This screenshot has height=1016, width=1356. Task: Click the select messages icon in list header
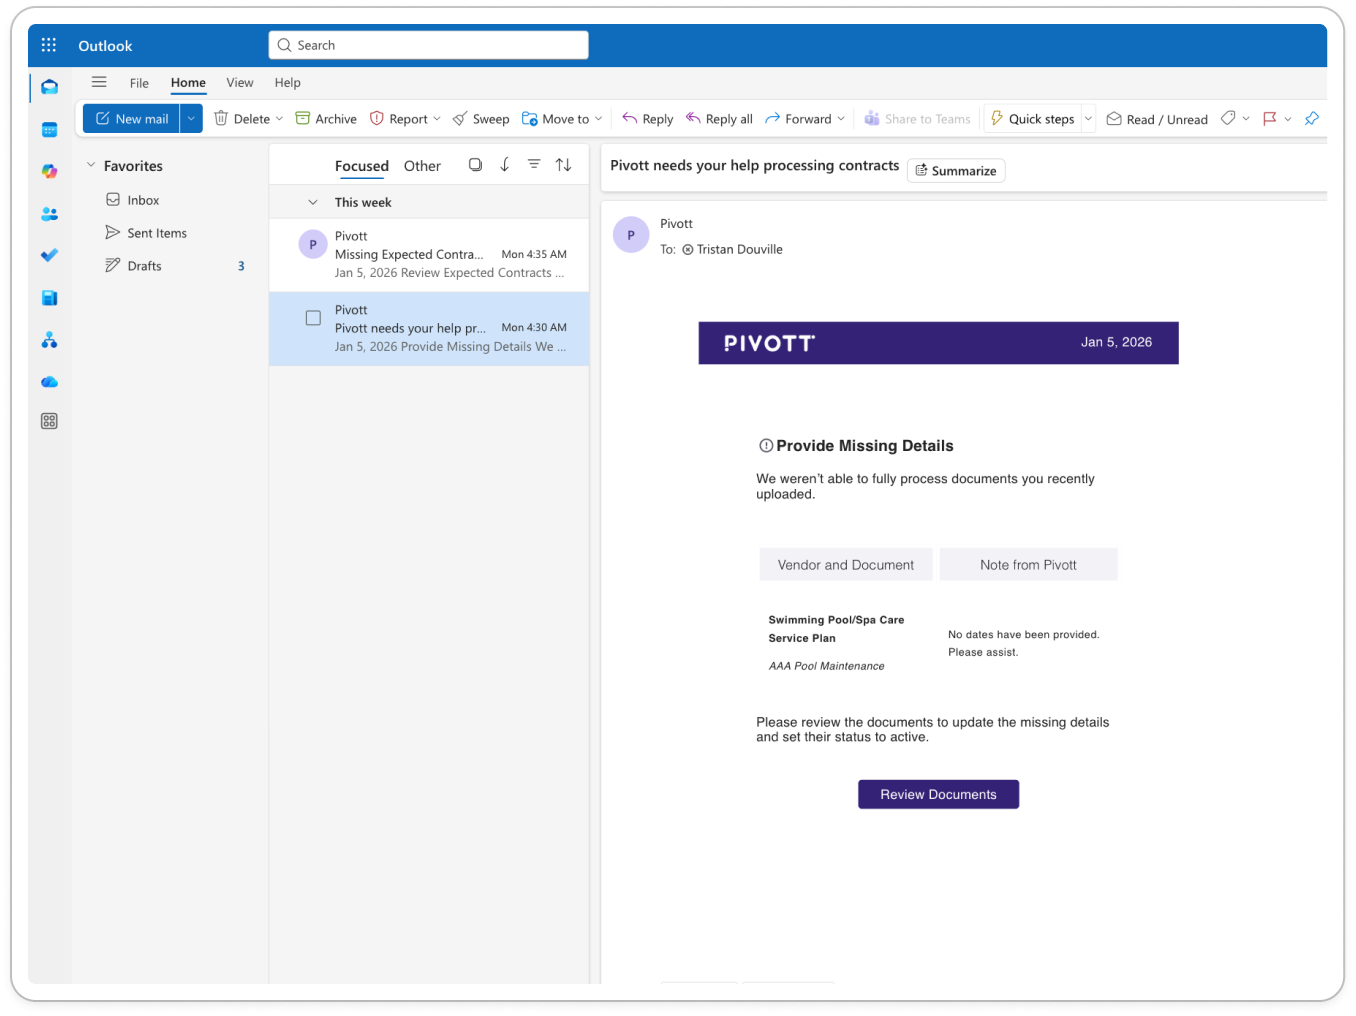475,165
